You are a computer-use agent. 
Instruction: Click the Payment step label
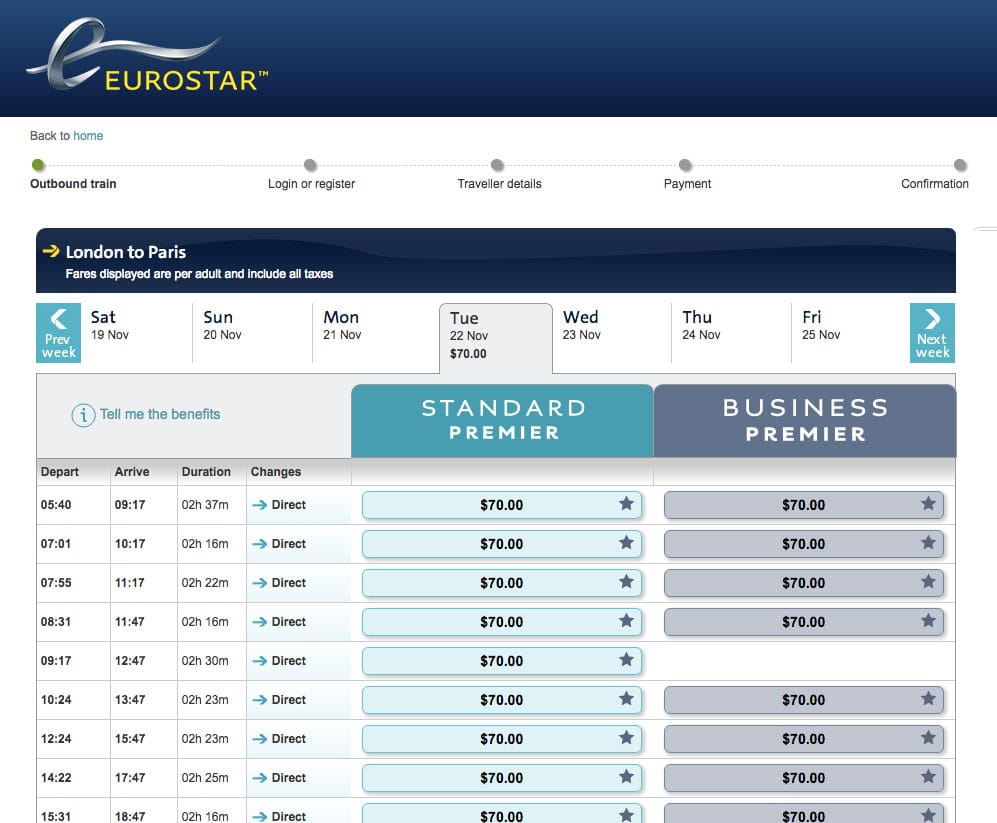point(687,184)
